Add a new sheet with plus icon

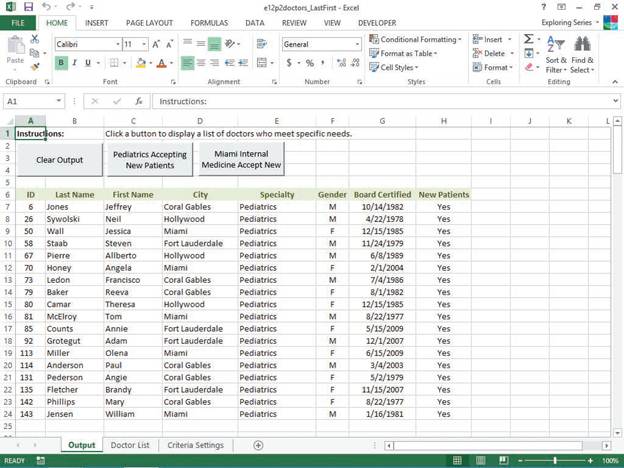click(258, 445)
